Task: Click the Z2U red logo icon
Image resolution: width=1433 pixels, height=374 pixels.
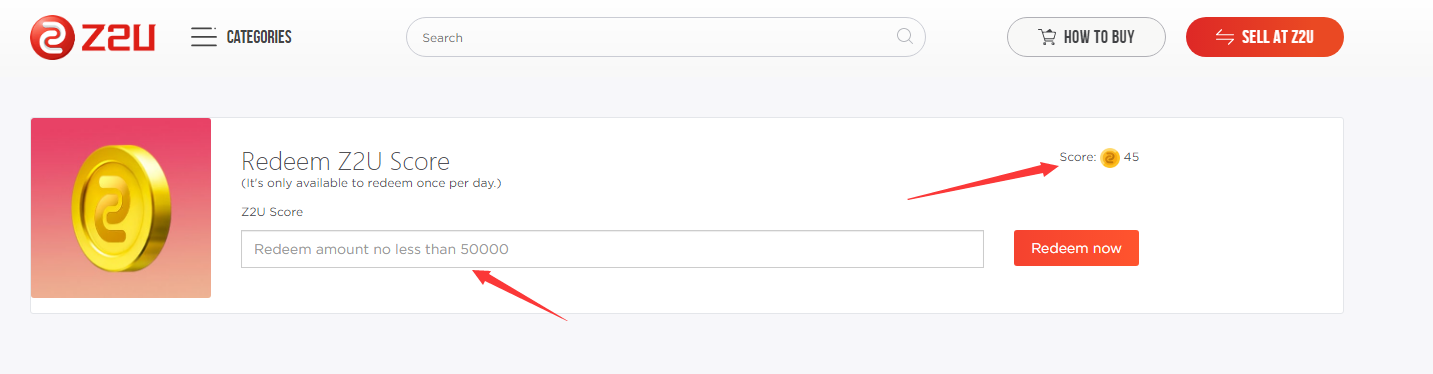Action: (51, 38)
